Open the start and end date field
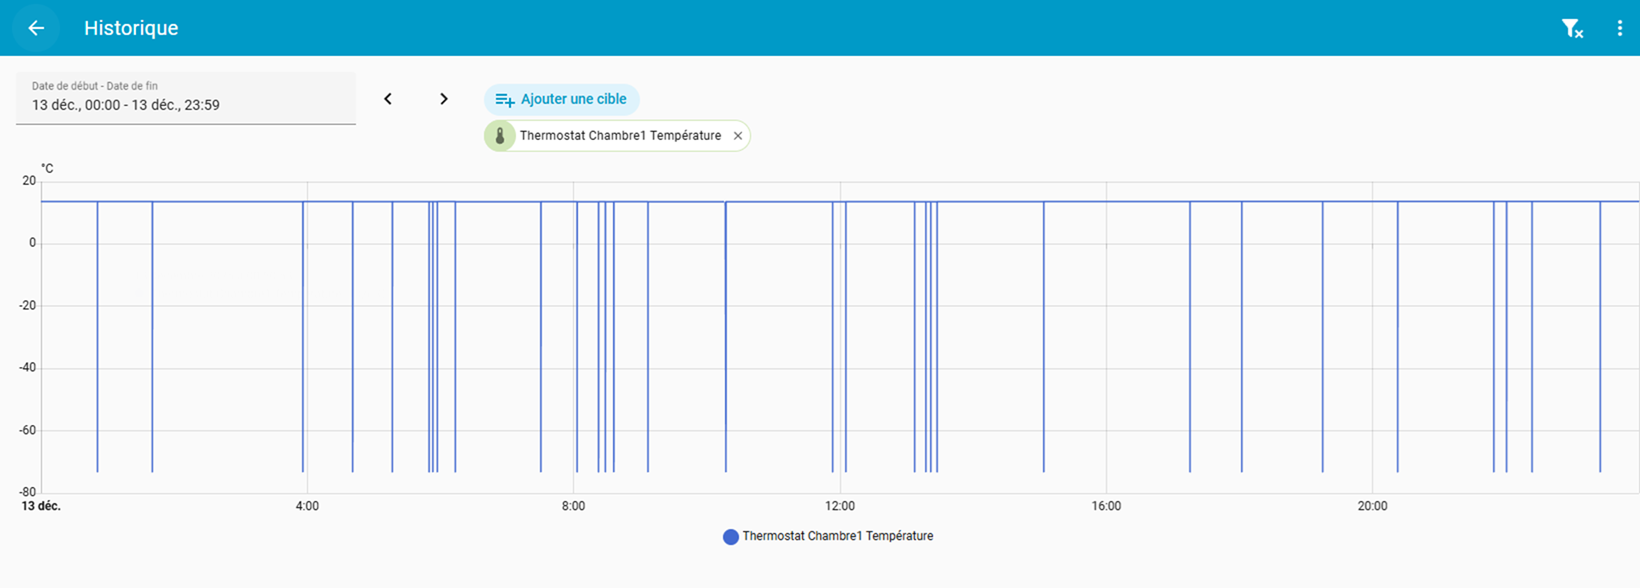The height and width of the screenshot is (588, 1640). coord(186,98)
